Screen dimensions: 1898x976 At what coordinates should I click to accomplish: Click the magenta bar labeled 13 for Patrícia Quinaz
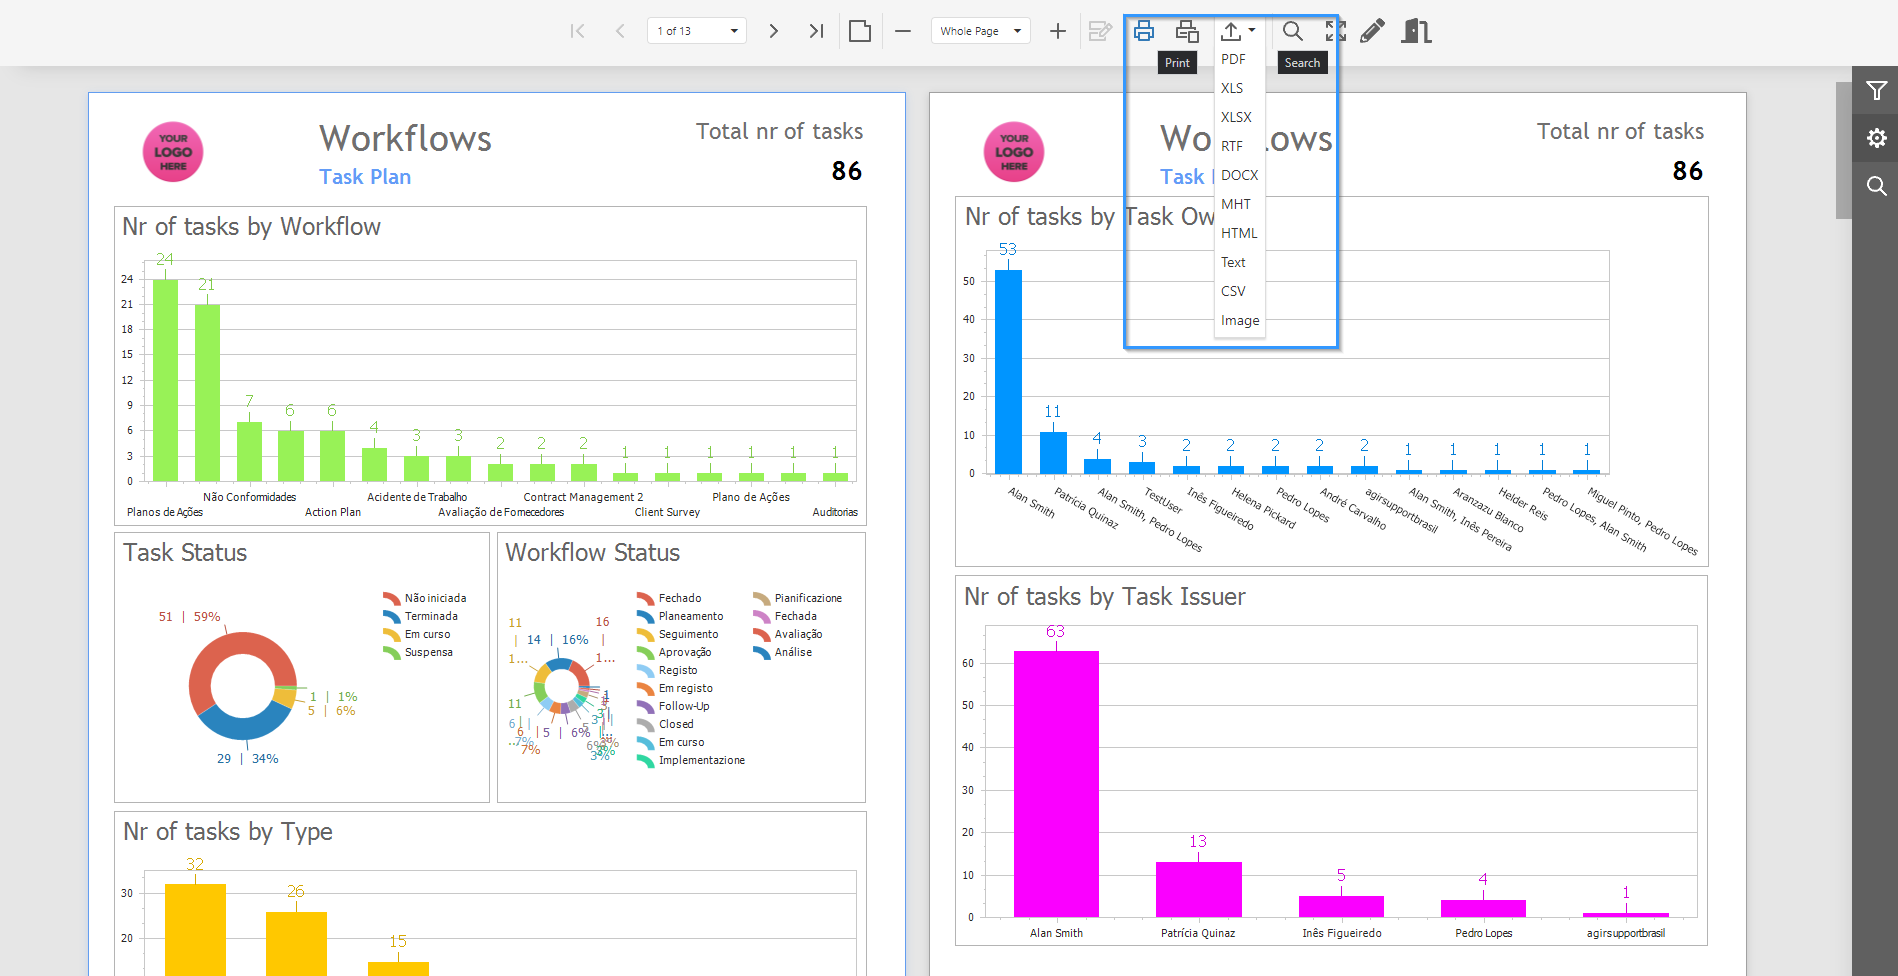point(1198,889)
